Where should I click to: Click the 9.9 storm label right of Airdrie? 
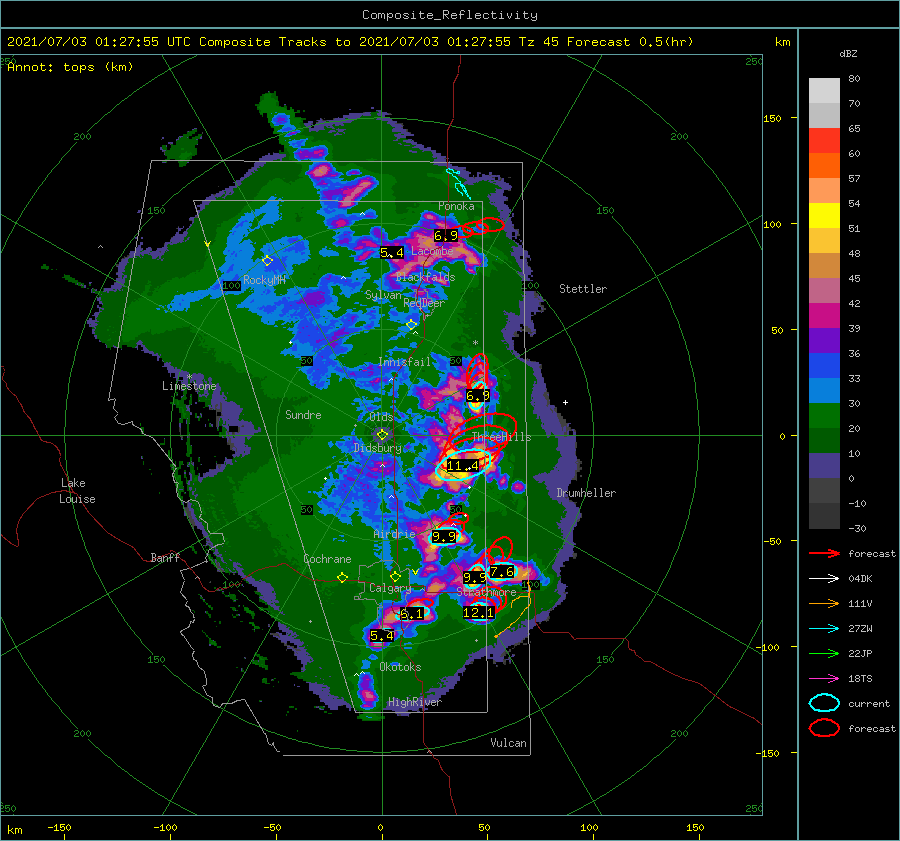[x=444, y=537]
